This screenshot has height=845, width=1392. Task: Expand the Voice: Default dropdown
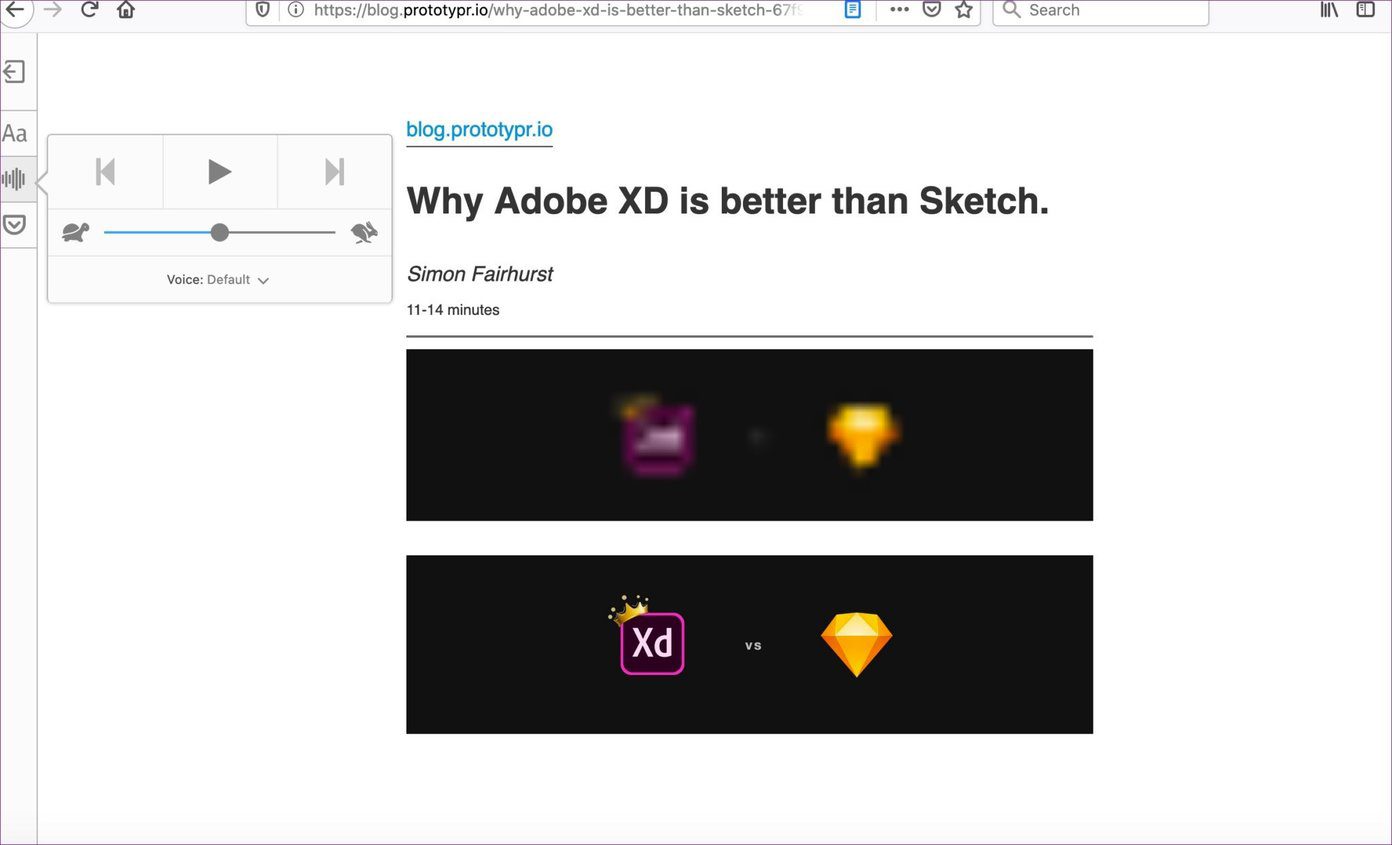point(219,280)
